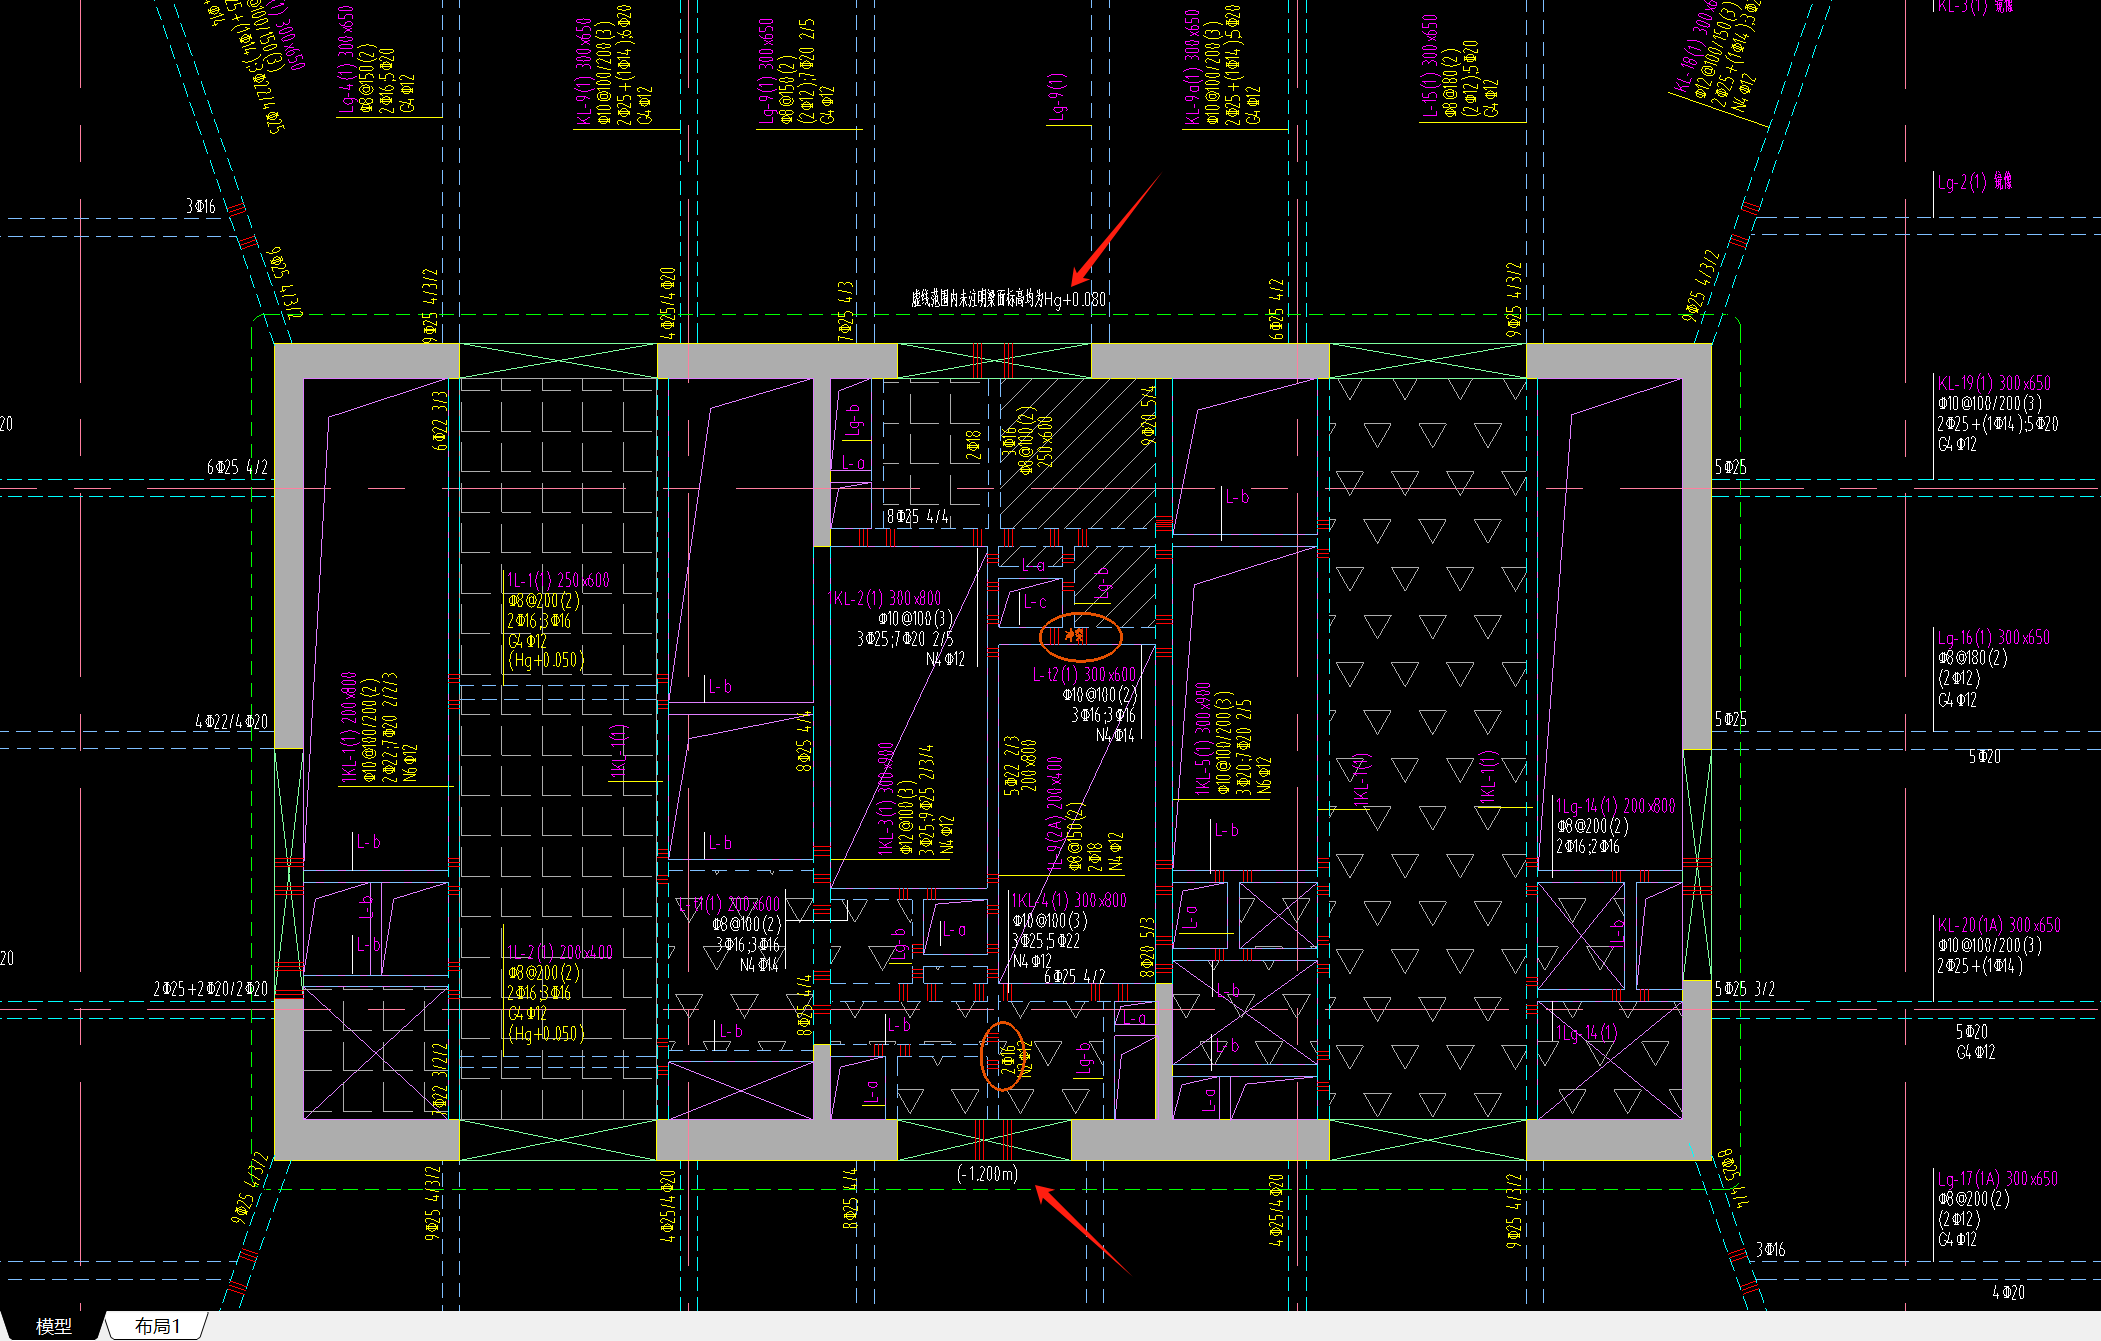2101x1341 pixels.
Task: Select stirrup text Φ10@100(3) under 1KL-2(1)
Action: 915,618
